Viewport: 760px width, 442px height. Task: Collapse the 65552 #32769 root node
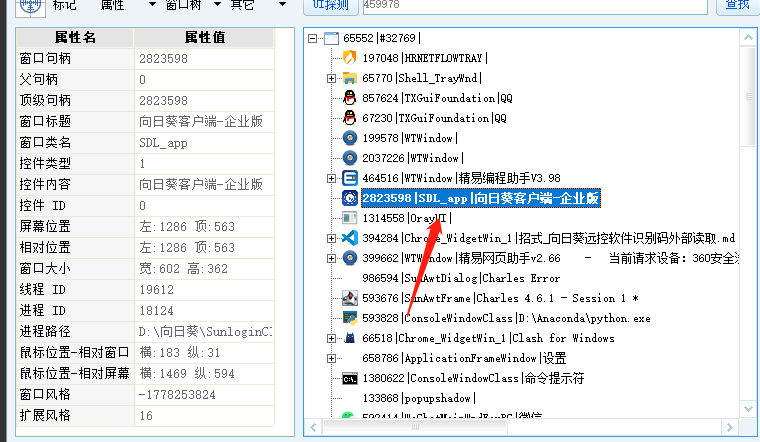[x=313, y=38]
